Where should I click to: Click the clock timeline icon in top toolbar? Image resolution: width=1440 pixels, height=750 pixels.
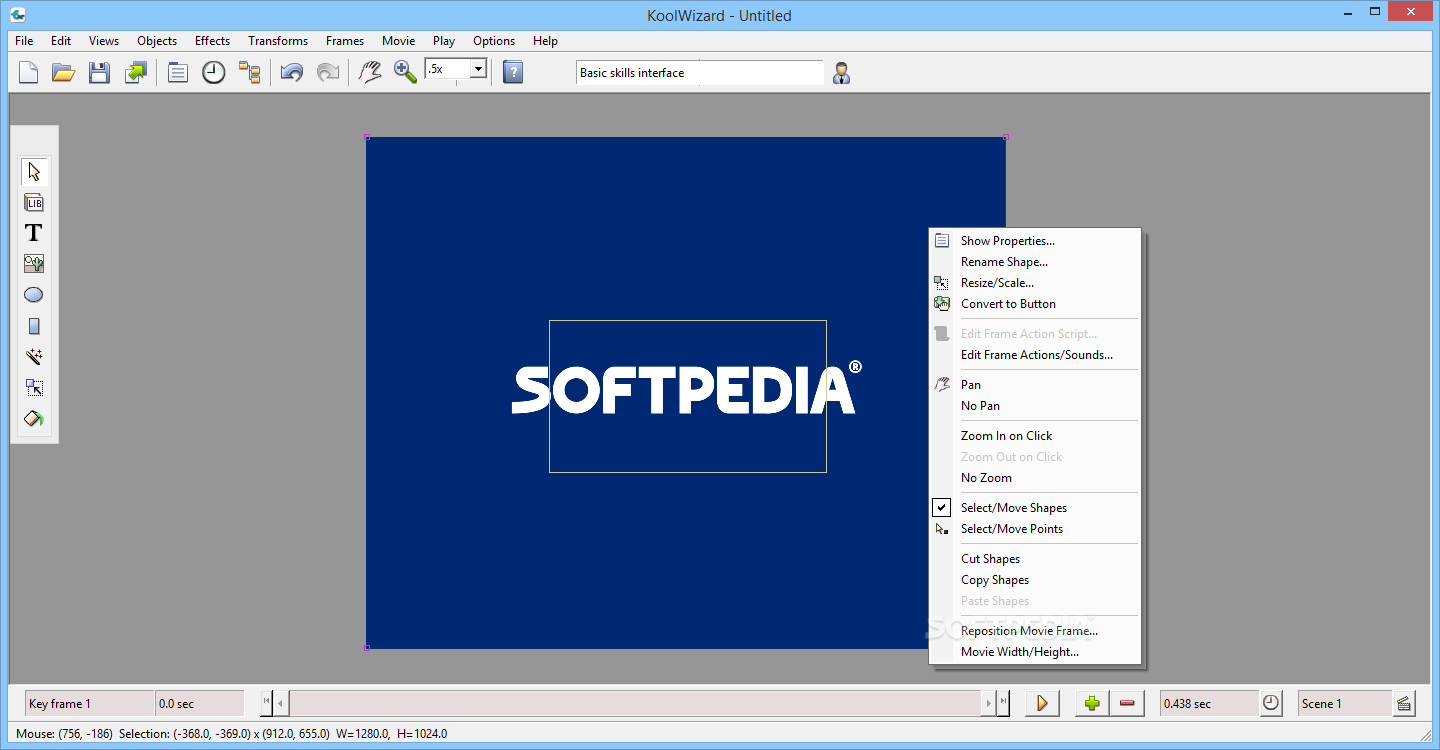click(214, 72)
